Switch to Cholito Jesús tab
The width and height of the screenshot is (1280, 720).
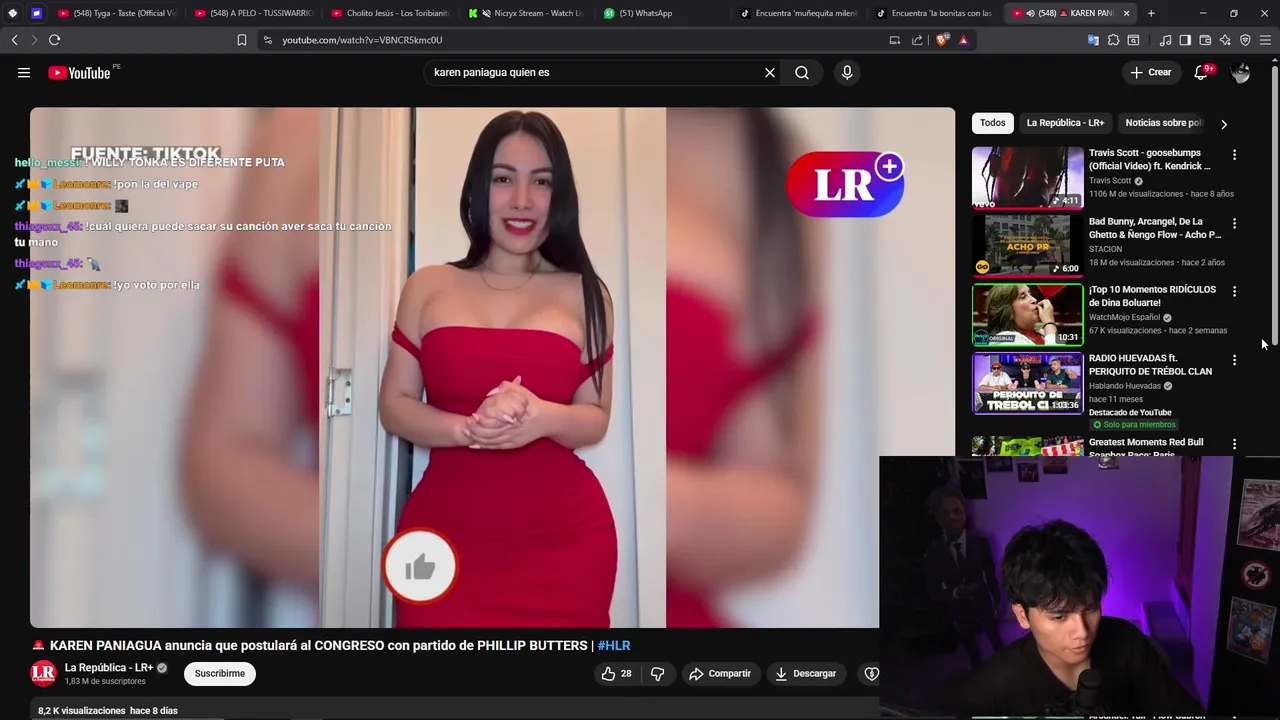pyautogui.click(x=389, y=13)
